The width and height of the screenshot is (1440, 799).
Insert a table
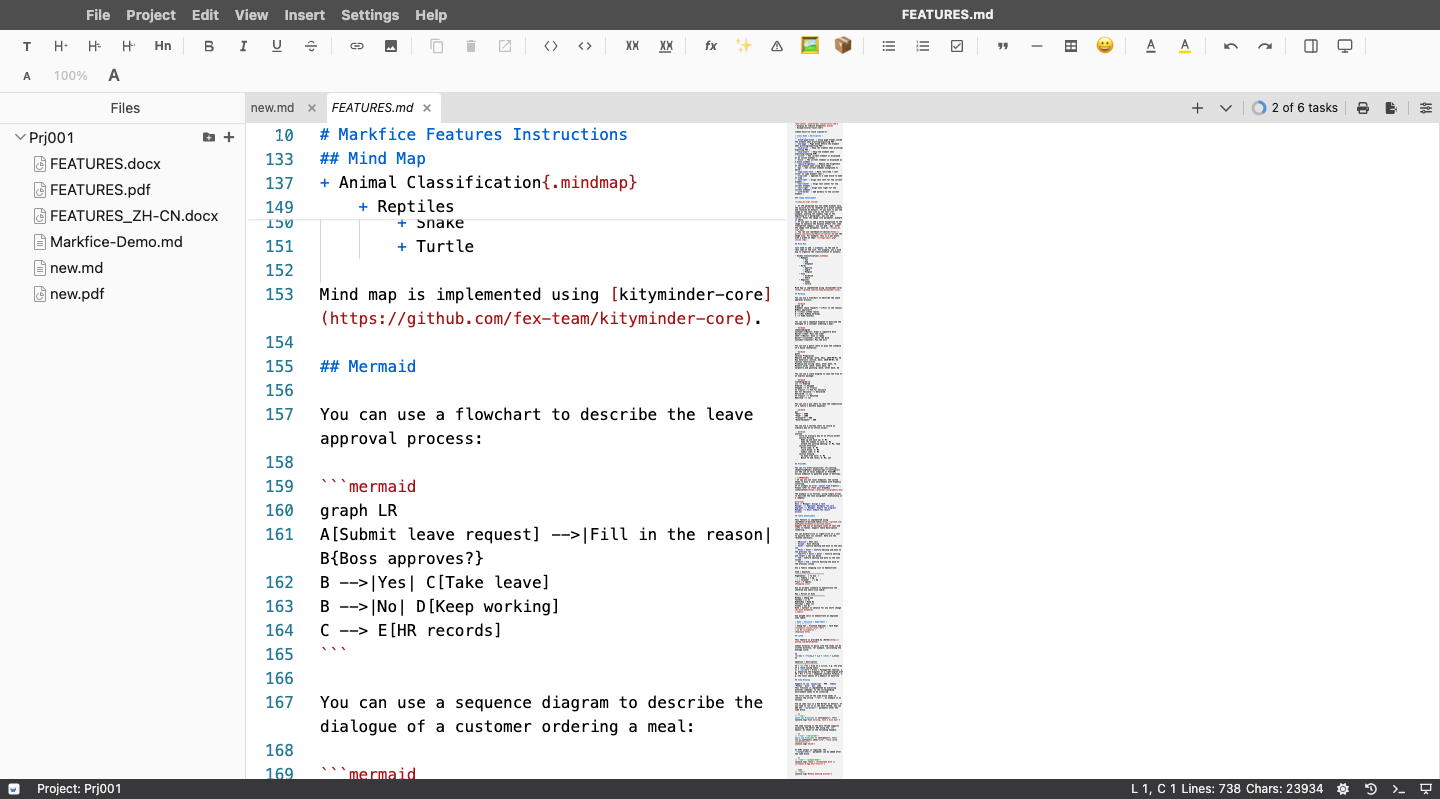pos(1071,46)
